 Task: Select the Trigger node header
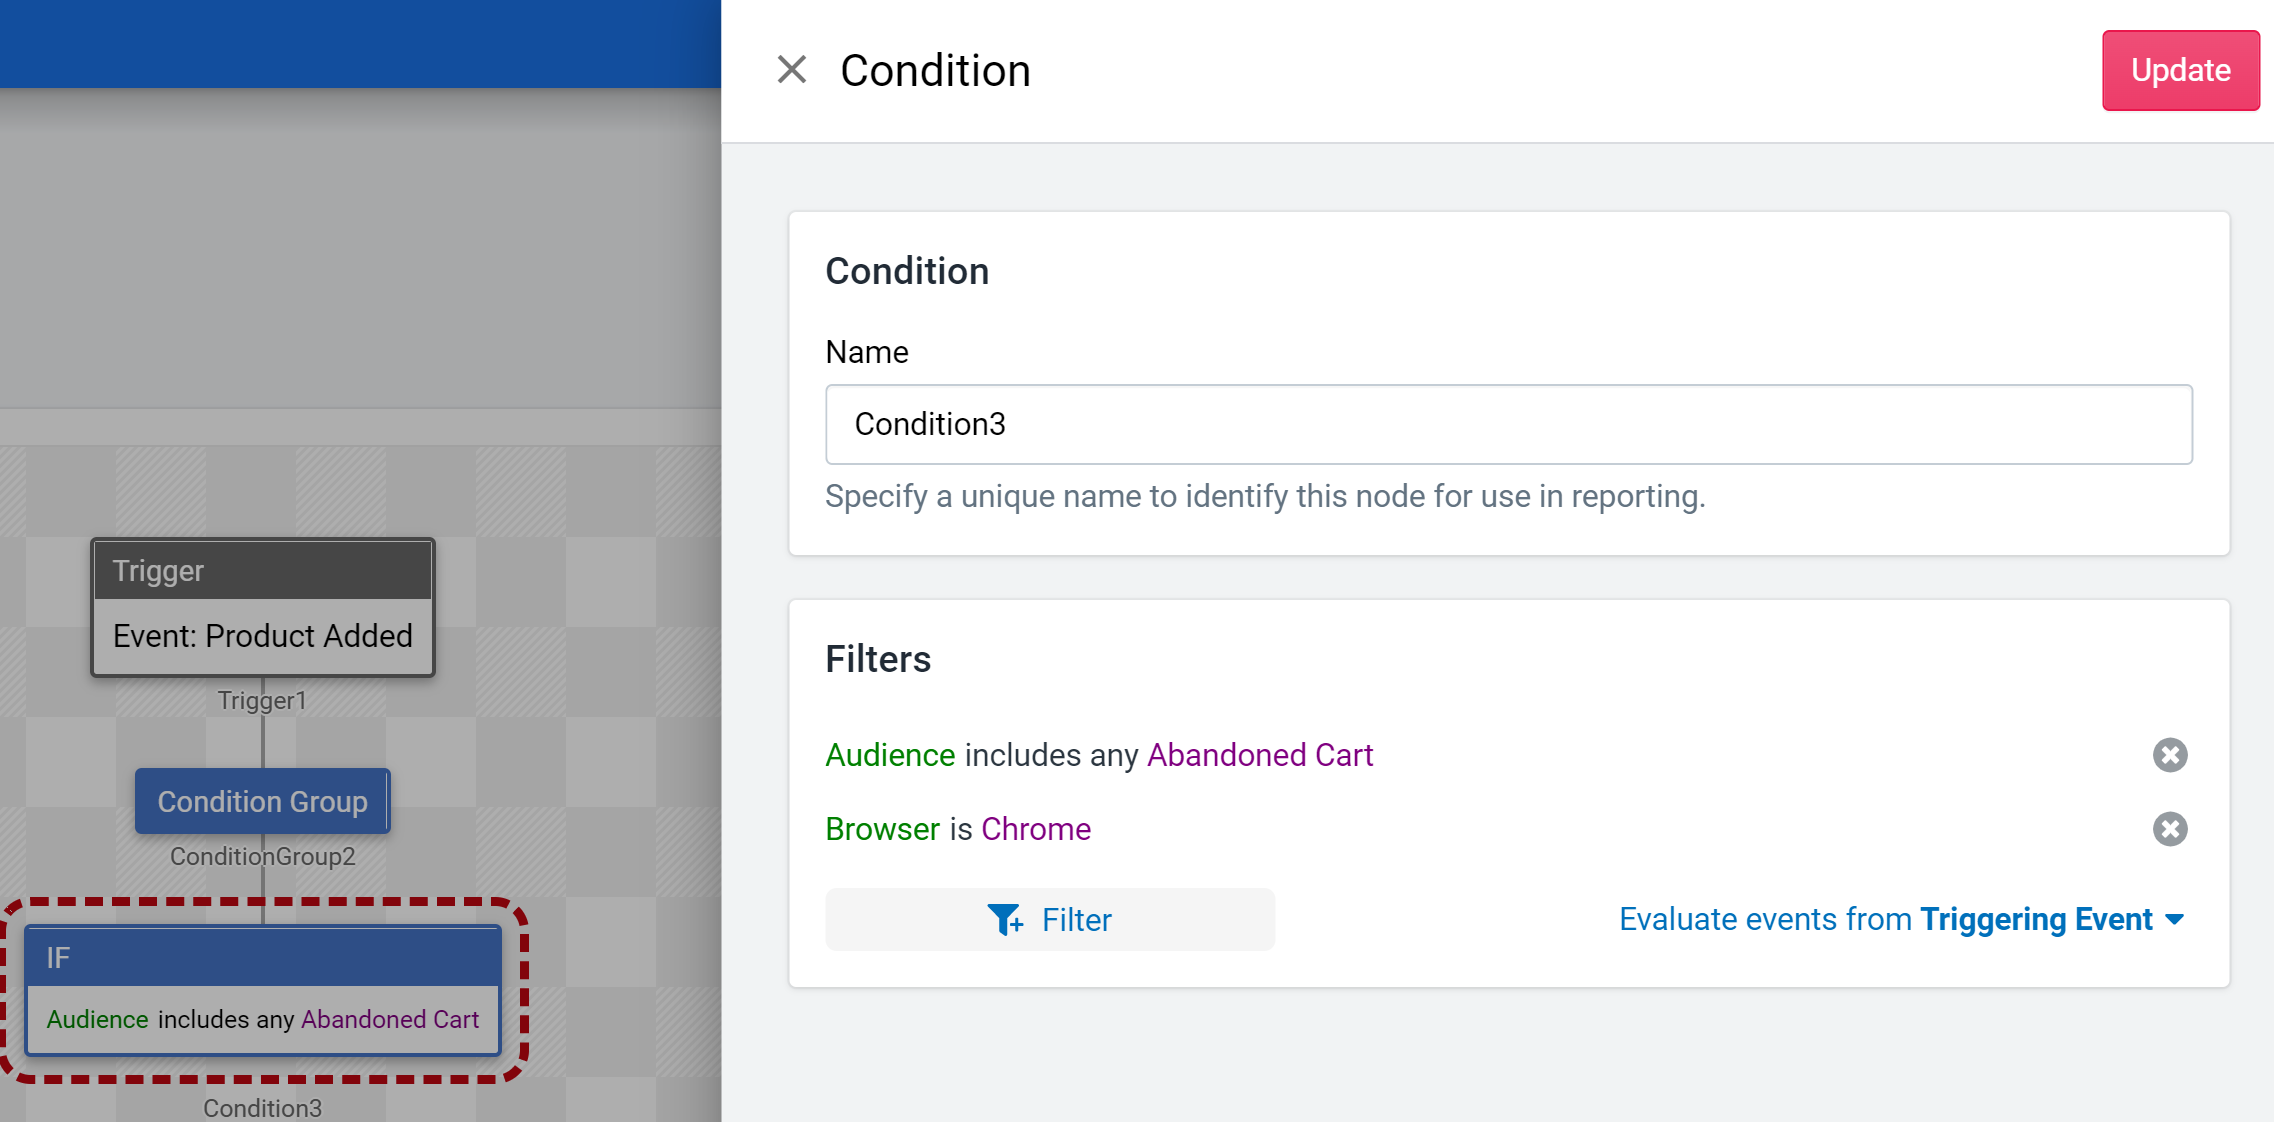tap(263, 570)
